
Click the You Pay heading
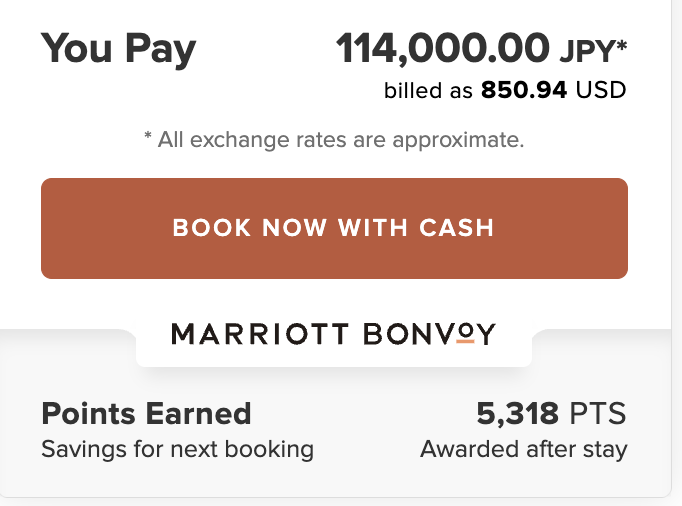pos(119,49)
